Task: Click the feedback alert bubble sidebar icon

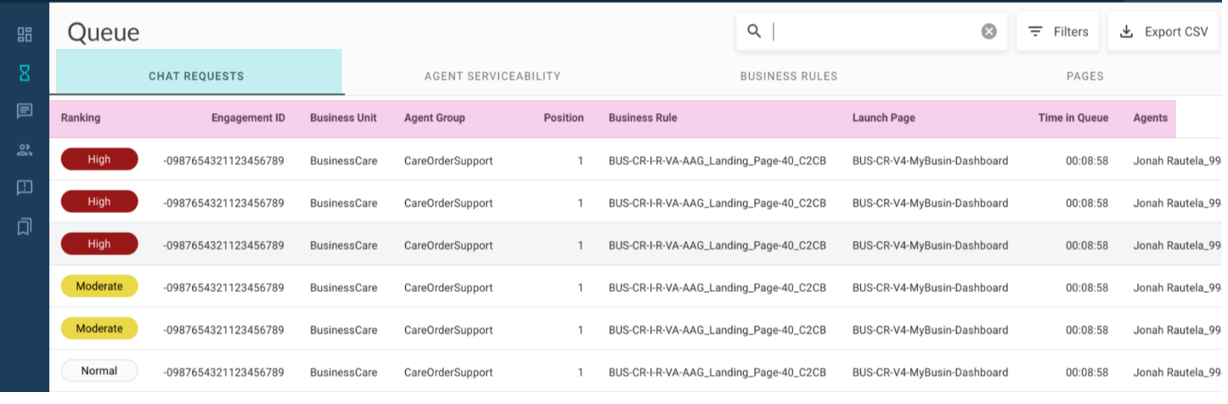Action: (25, 188)
